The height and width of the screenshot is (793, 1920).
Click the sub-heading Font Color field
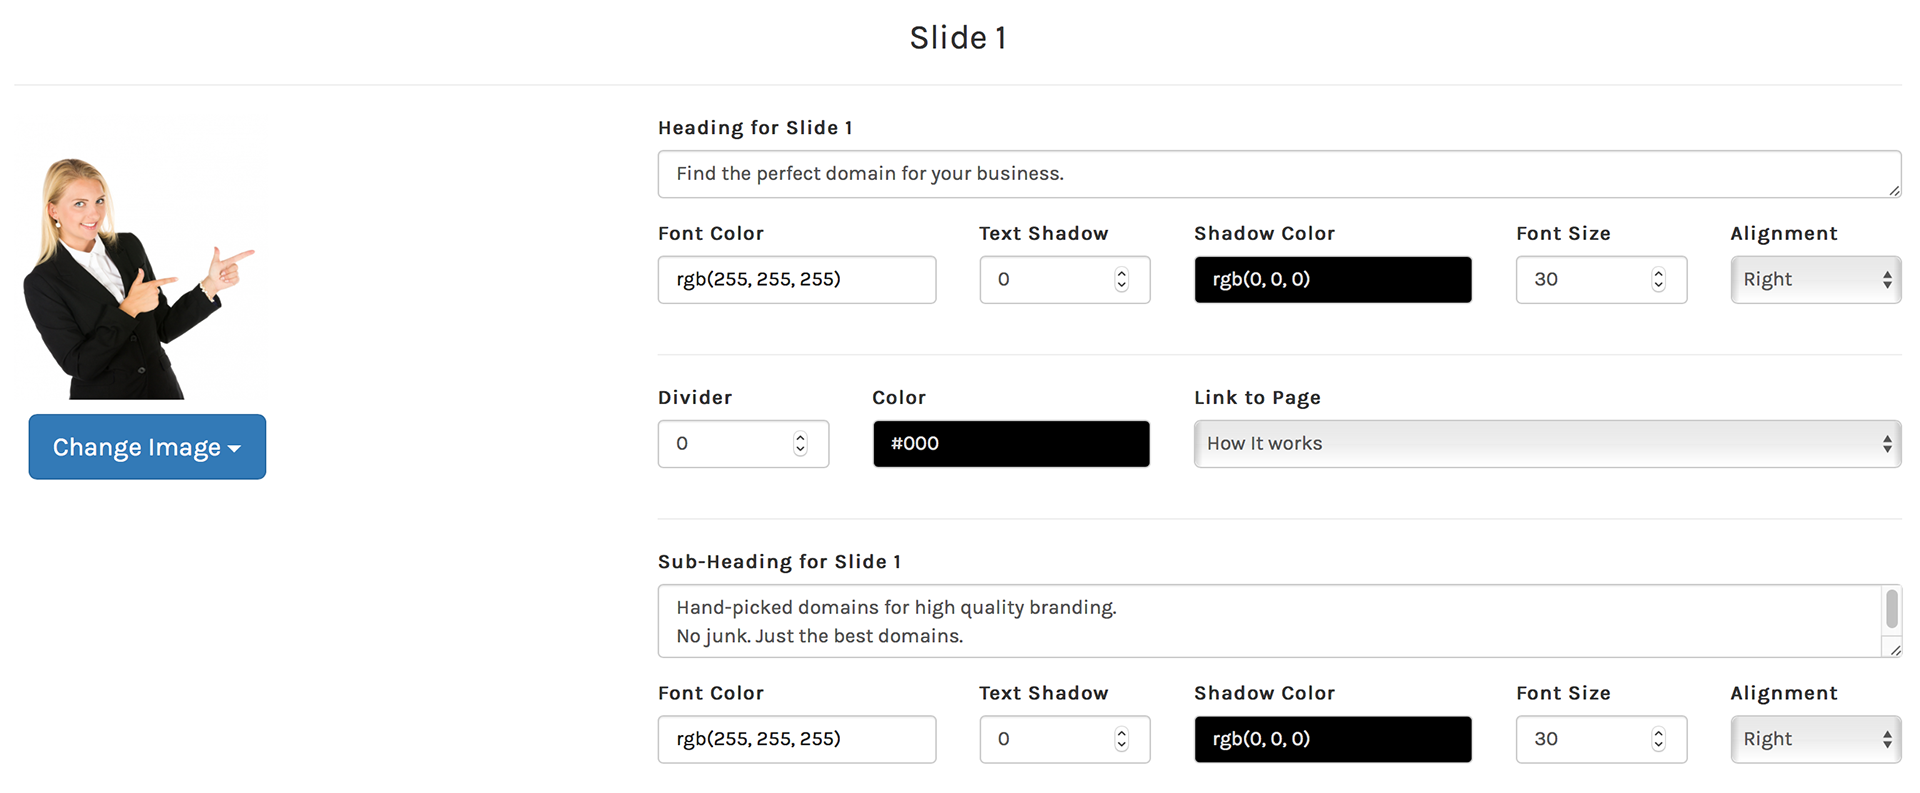coord(796,740)
